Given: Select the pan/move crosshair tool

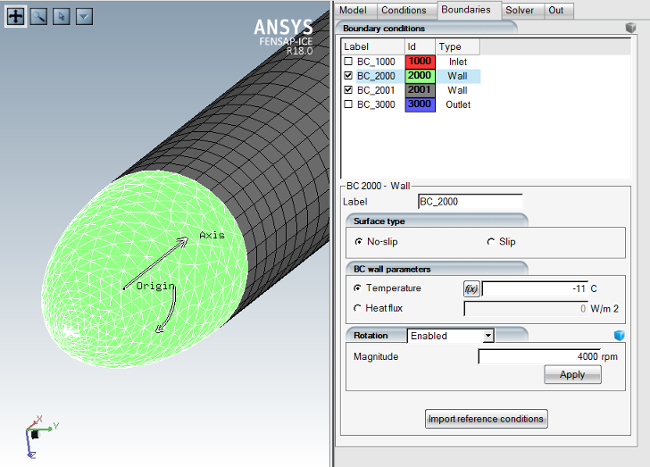Looking at the screenshot, I should click(16, 16).
